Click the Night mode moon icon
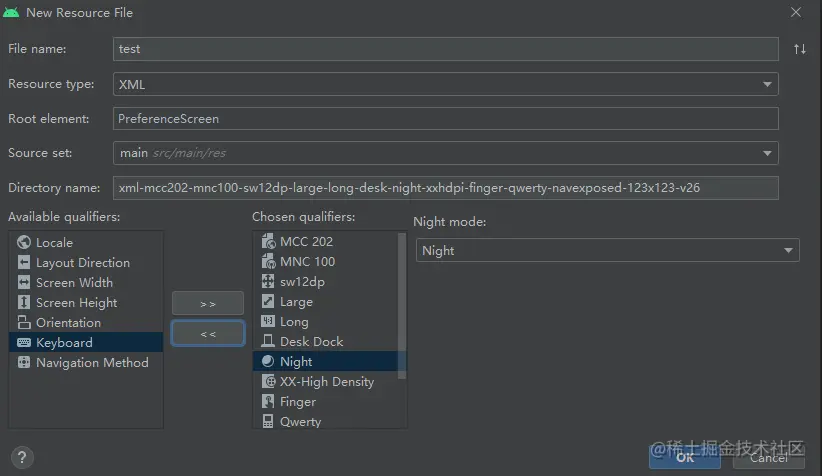This screenshot has width=822, height=476. 268,361
